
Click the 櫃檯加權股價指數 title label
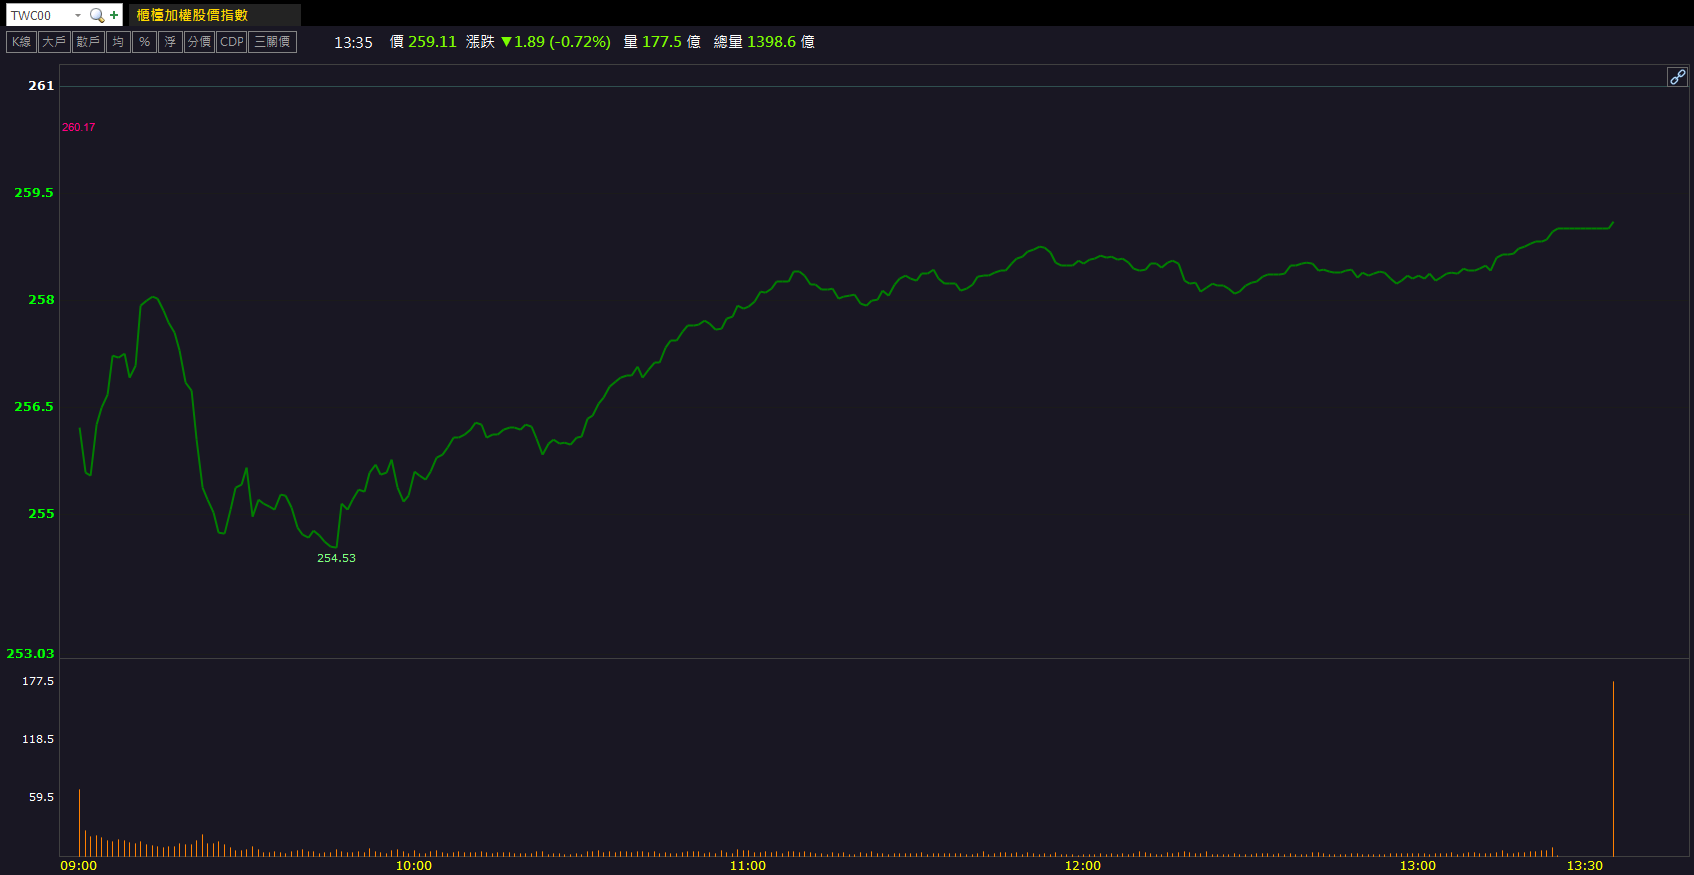(x=192, y=15)
